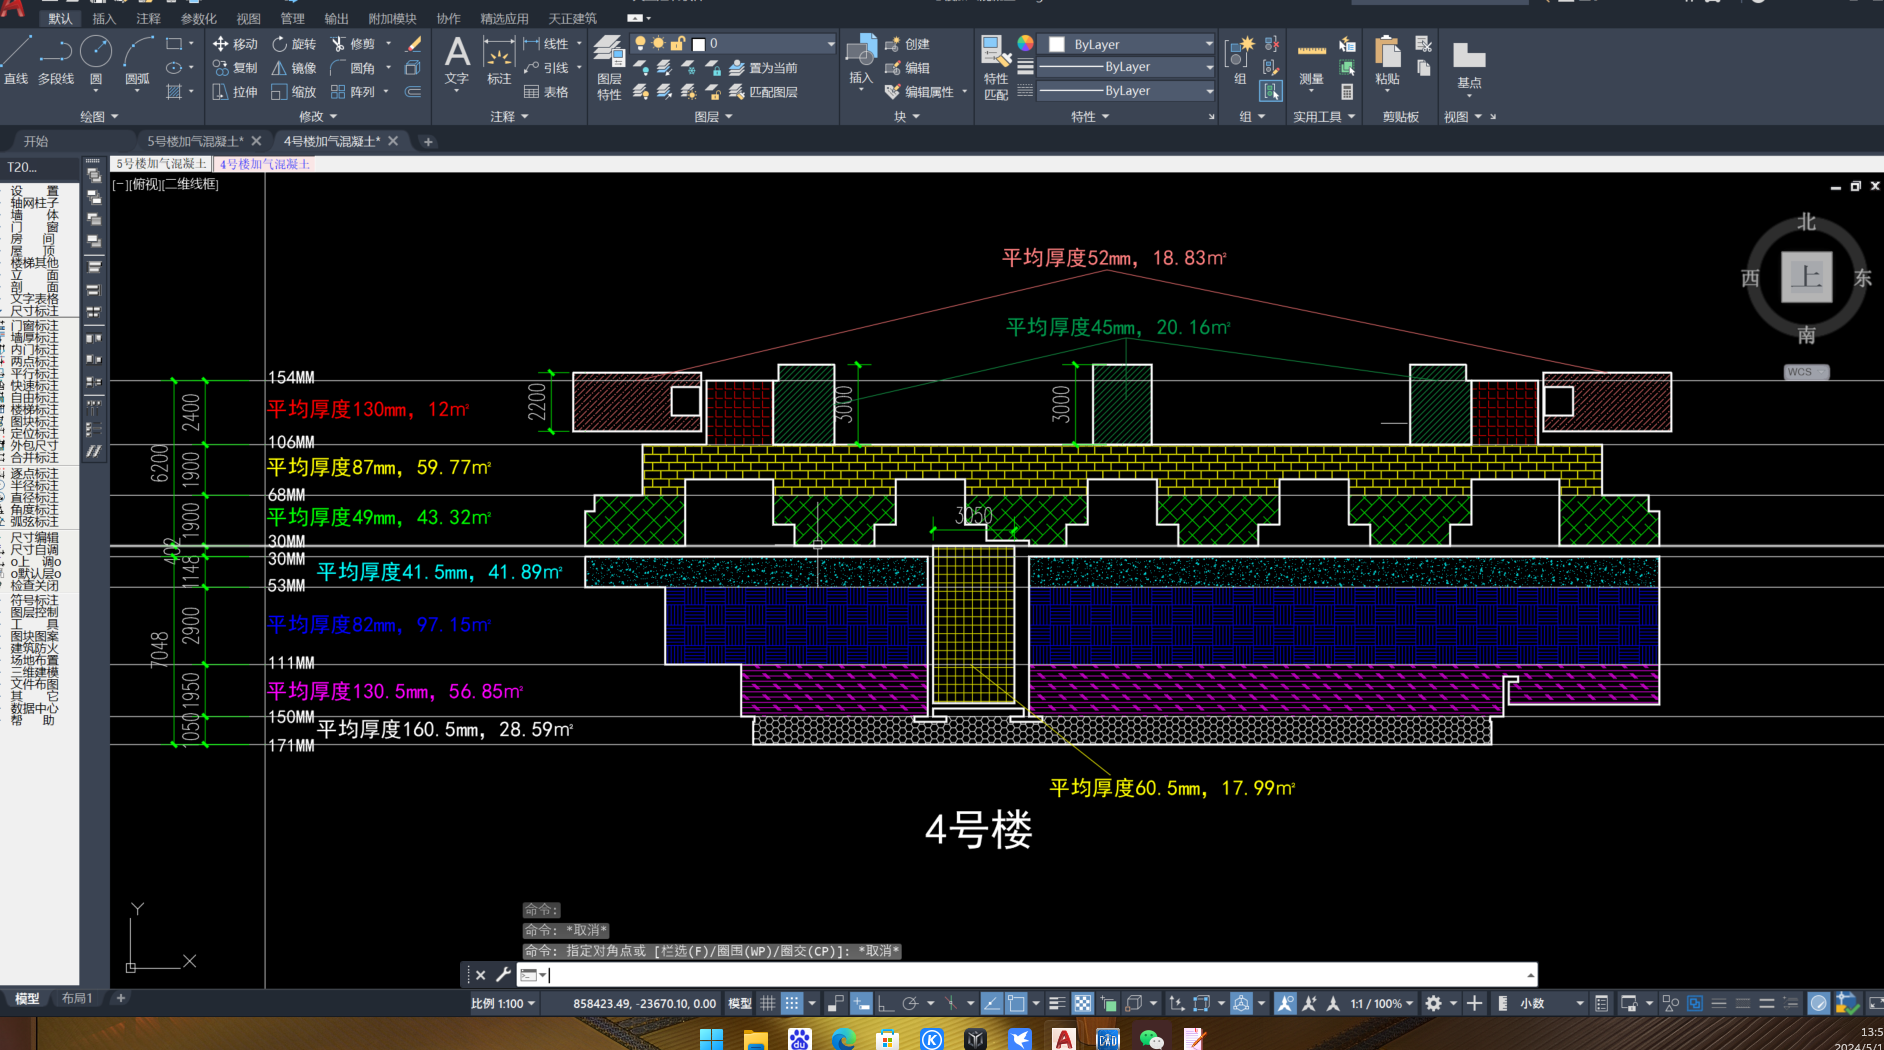Toggle group selection on/off icon
This screenshot has width=1884, height=1050.
pos(1270,92)
